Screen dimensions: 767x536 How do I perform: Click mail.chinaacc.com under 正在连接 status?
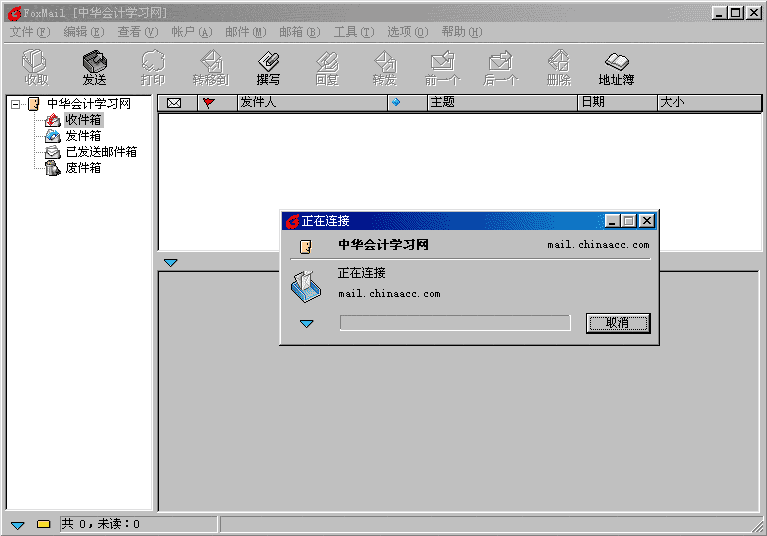click(x=389, y=293)
